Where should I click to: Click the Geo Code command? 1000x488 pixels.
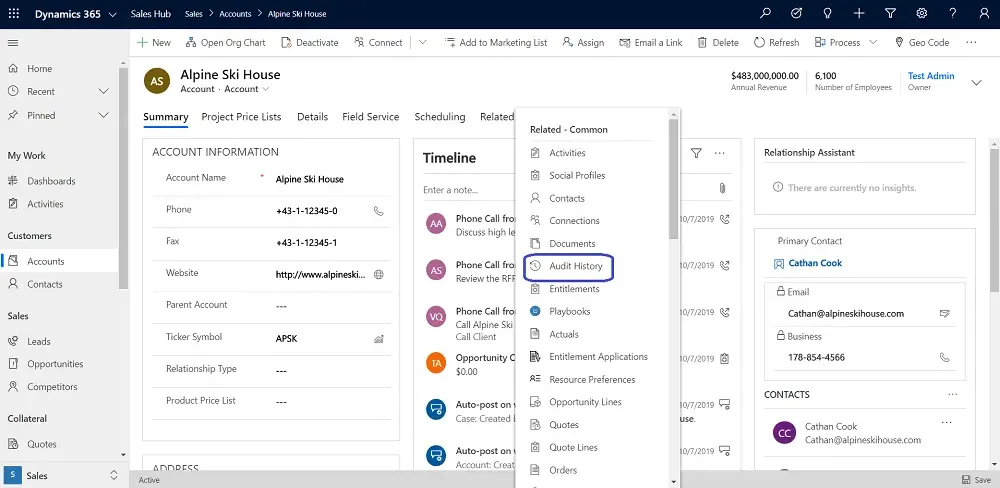tap(922, 43)
